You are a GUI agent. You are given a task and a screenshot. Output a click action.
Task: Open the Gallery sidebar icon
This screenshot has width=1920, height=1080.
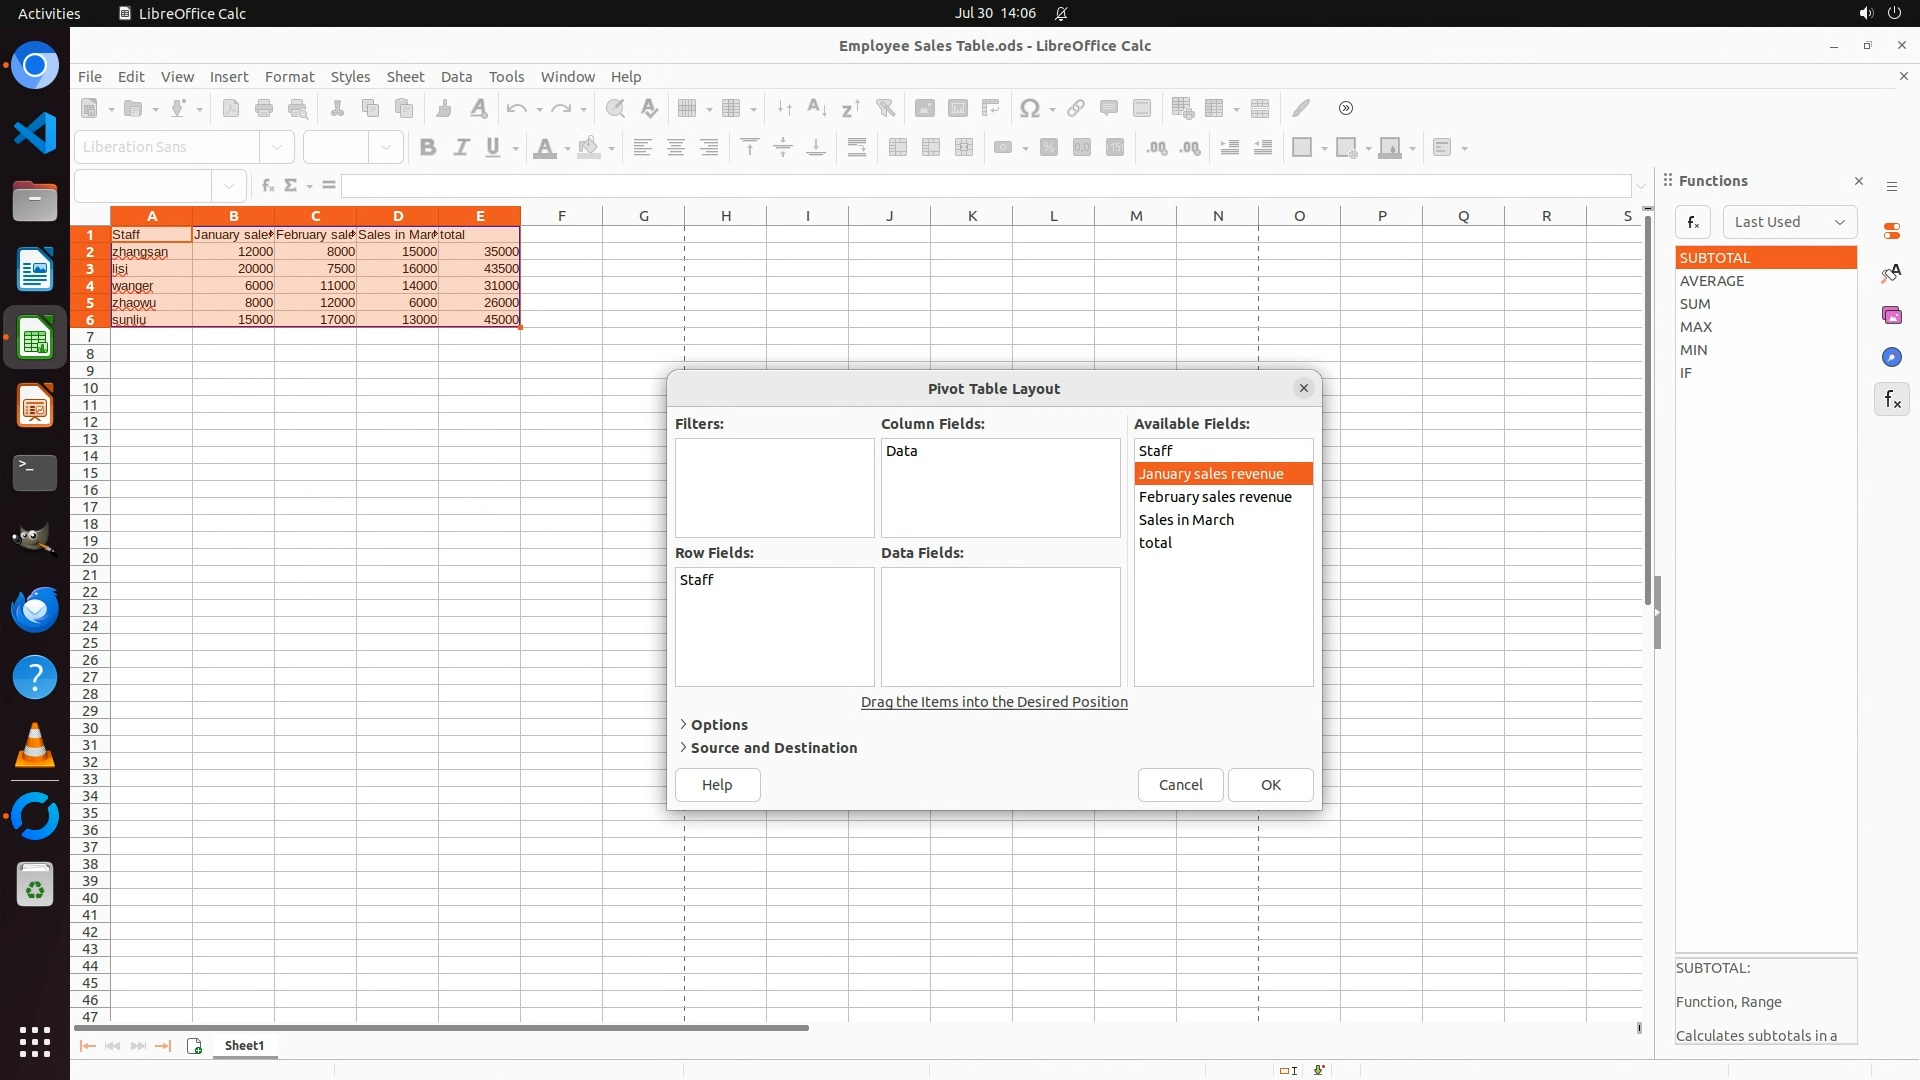1891,315
